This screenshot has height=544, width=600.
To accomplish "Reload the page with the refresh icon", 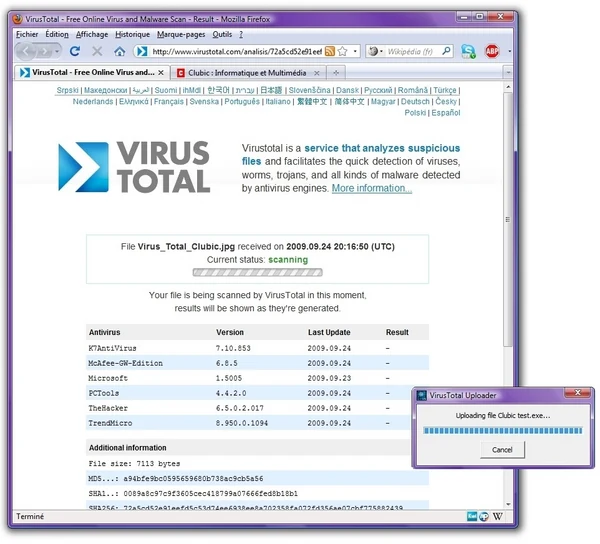I will [75, 51].
